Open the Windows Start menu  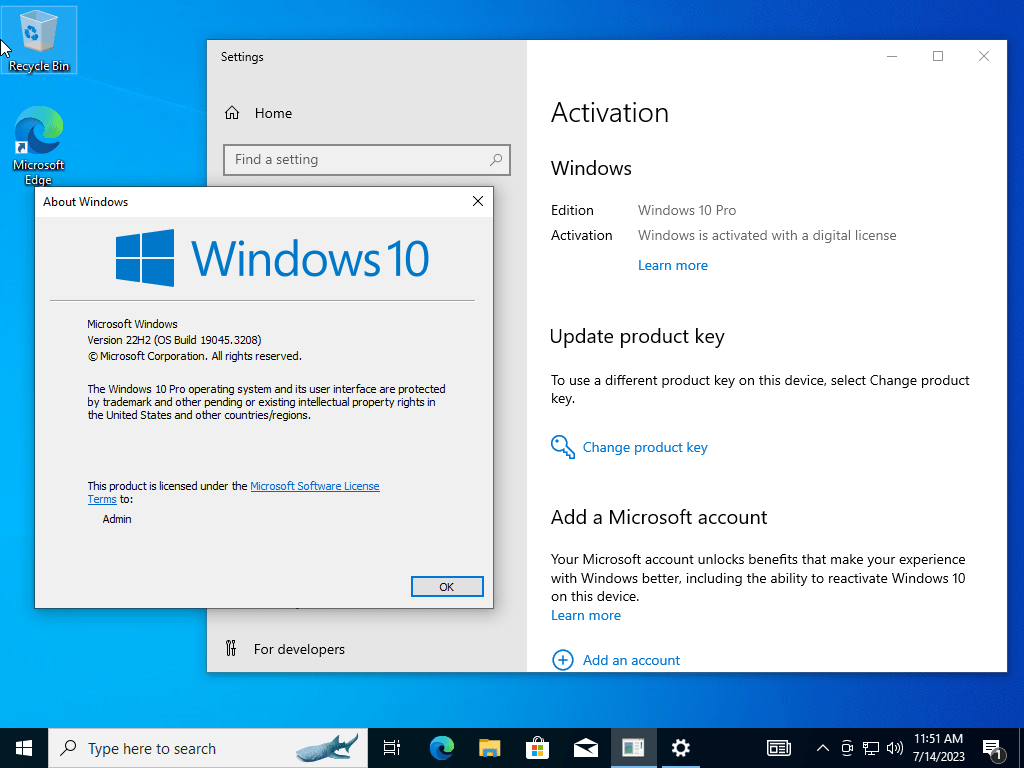click(x=24, y=748)
